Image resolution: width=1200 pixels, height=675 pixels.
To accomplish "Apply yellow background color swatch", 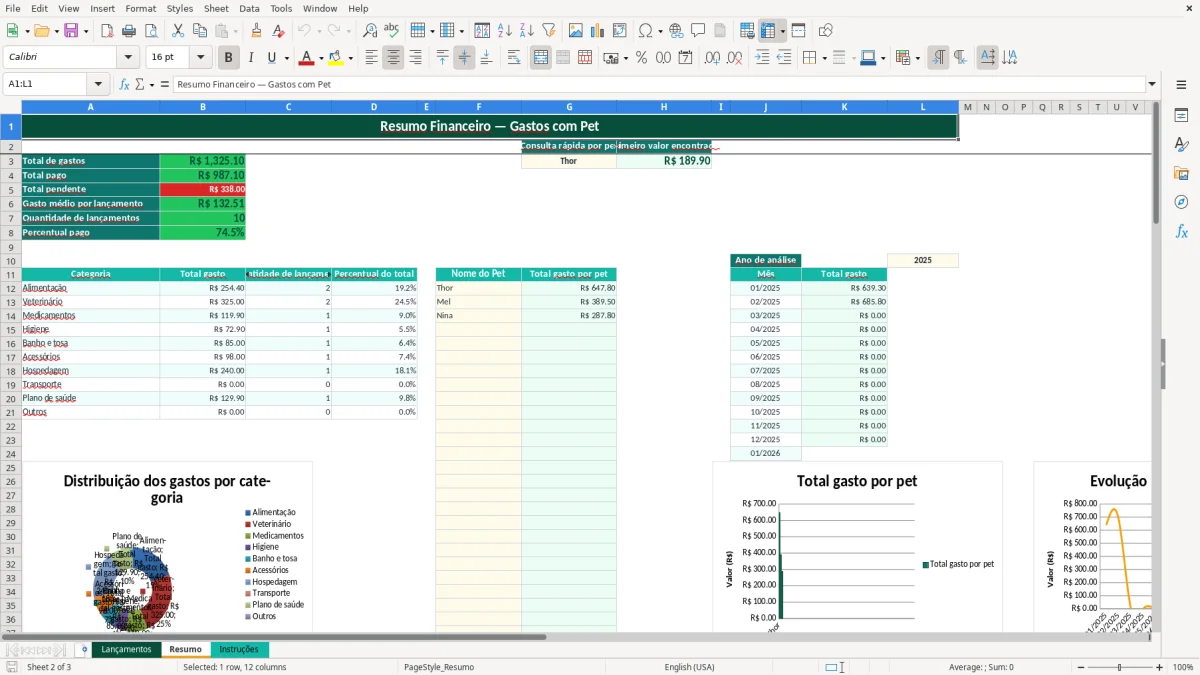I will pyautogui.click(x=335, y=58).
